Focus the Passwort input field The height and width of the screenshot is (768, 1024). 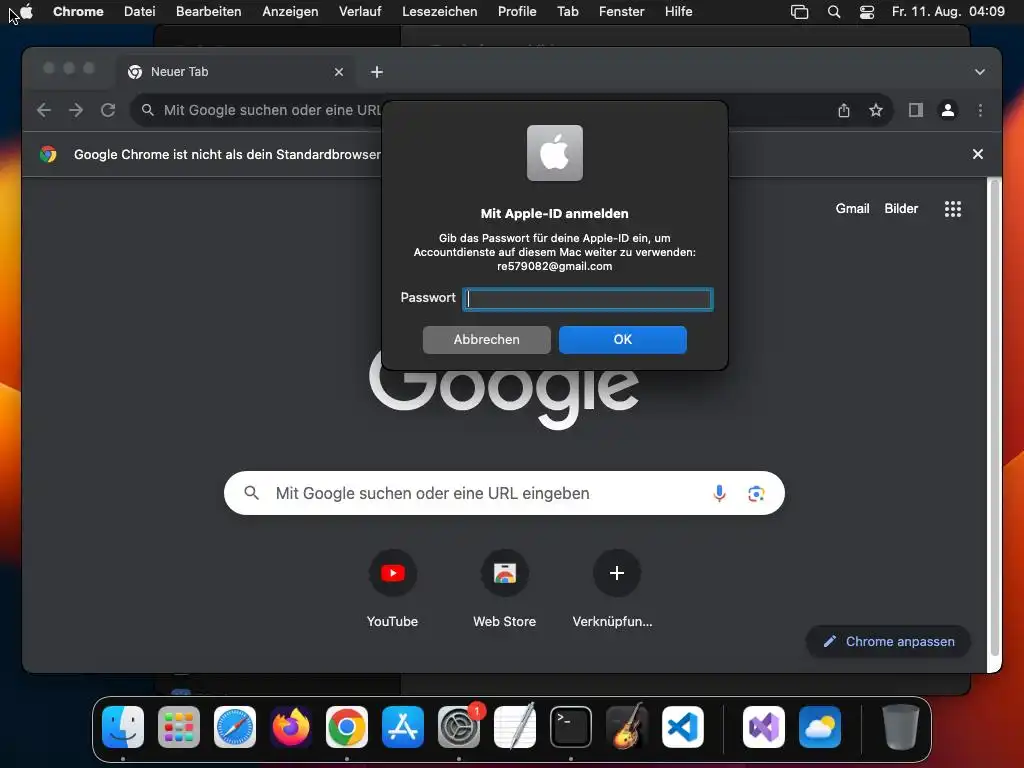(x=588, y=299)
